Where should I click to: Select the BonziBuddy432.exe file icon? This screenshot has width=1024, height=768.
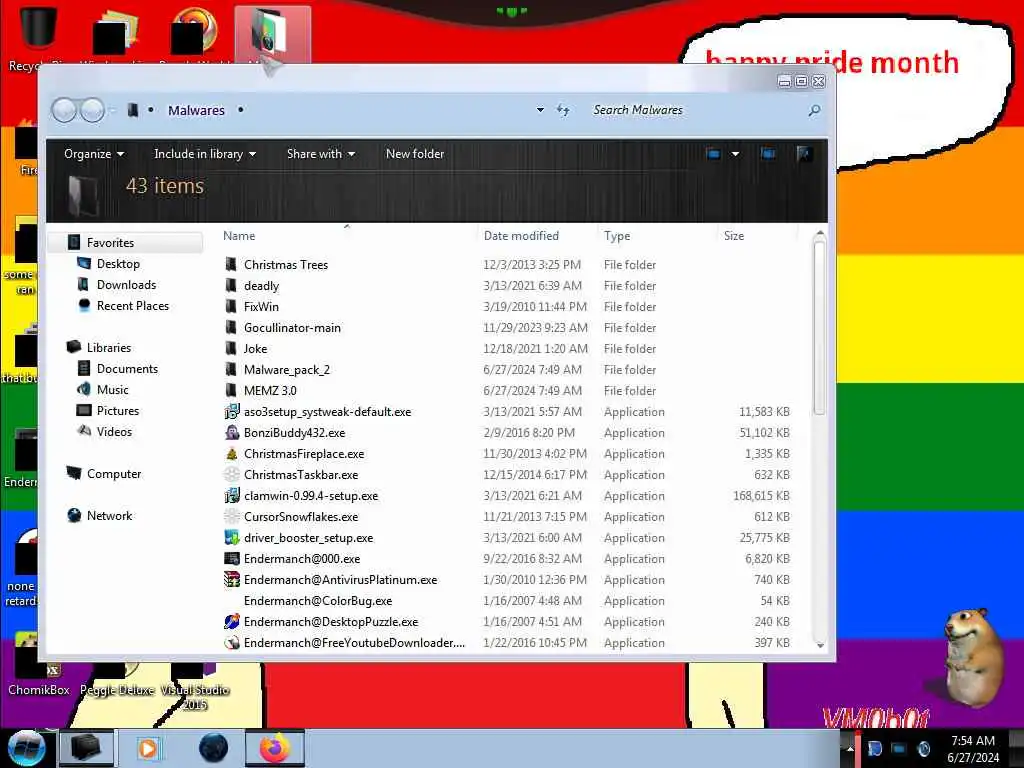[231, 433]
